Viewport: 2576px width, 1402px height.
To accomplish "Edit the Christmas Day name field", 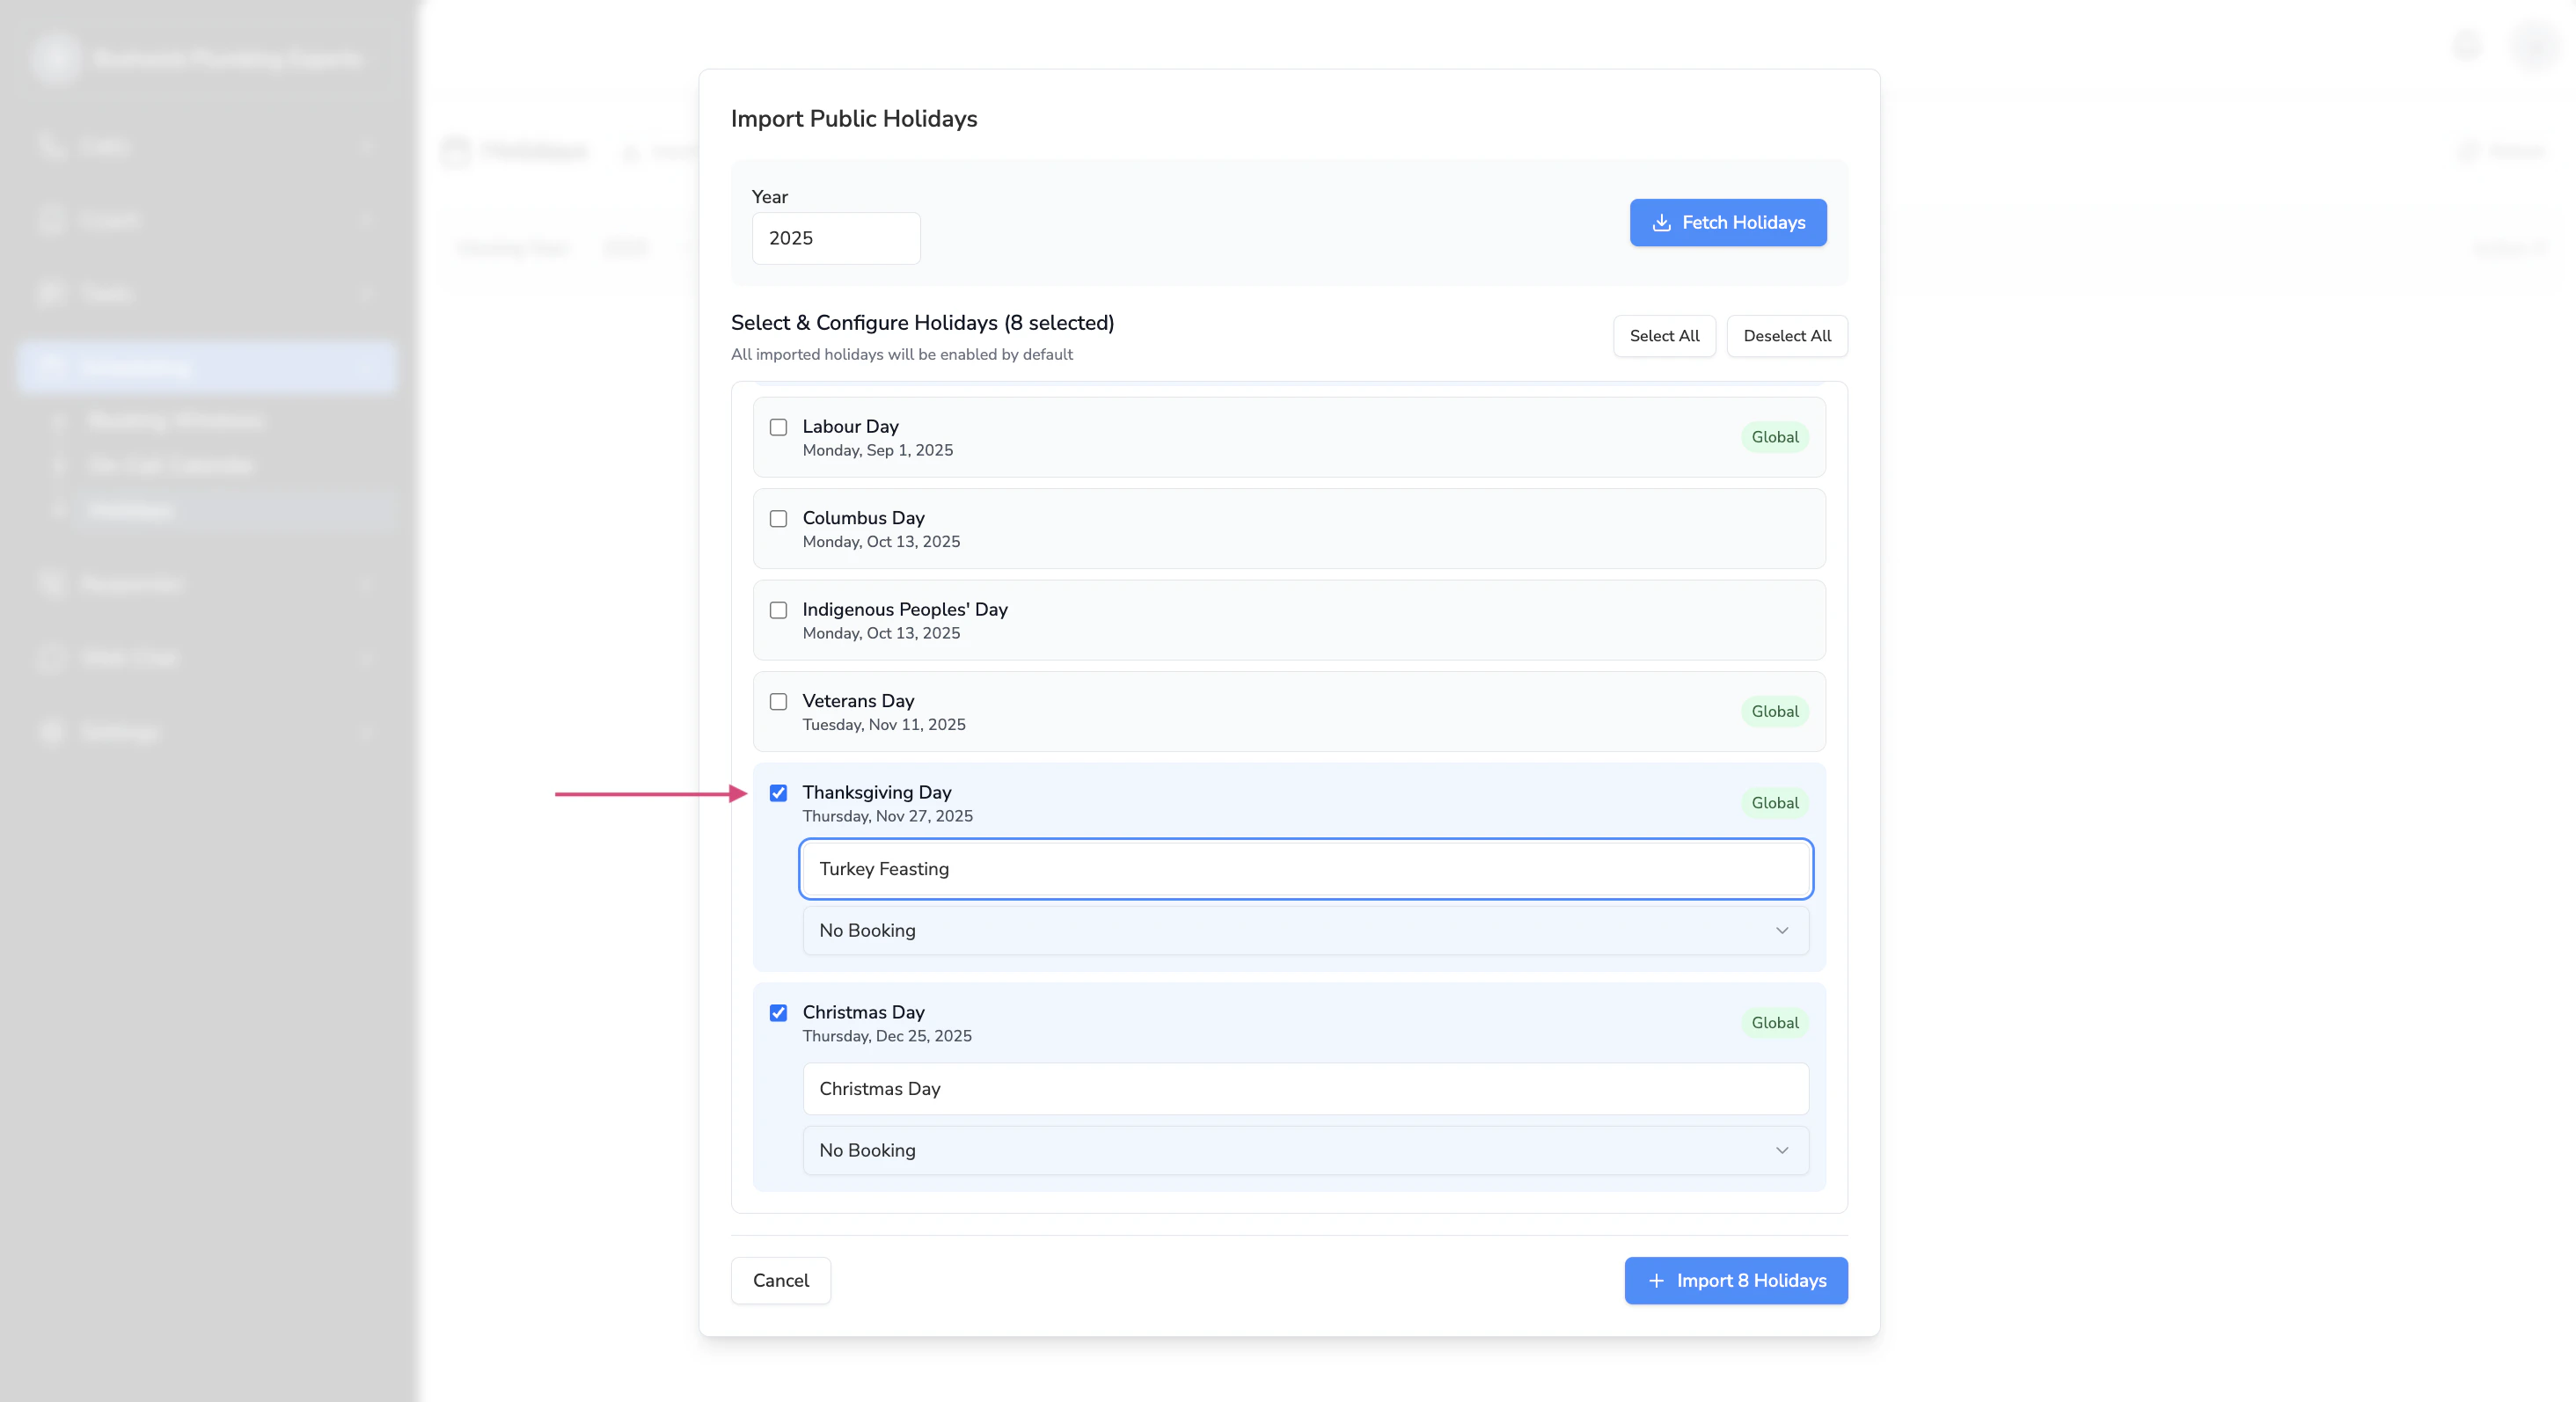I will click(x=1304, y=1089).
